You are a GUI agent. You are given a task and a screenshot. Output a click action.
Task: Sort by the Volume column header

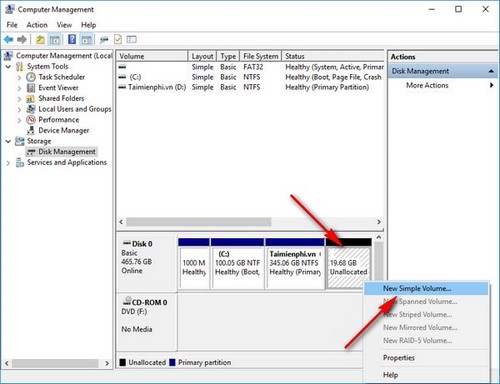tap(152, 56)
